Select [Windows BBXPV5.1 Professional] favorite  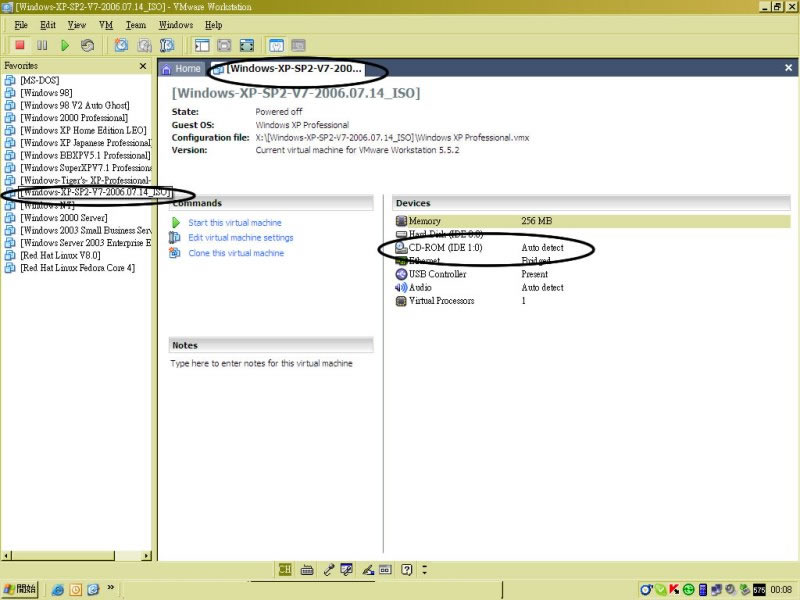[x=85, y=155]
